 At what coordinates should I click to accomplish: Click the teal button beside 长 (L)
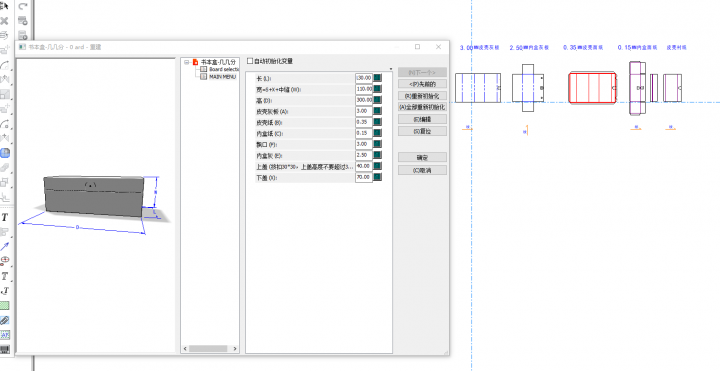[x=377, y=78]
